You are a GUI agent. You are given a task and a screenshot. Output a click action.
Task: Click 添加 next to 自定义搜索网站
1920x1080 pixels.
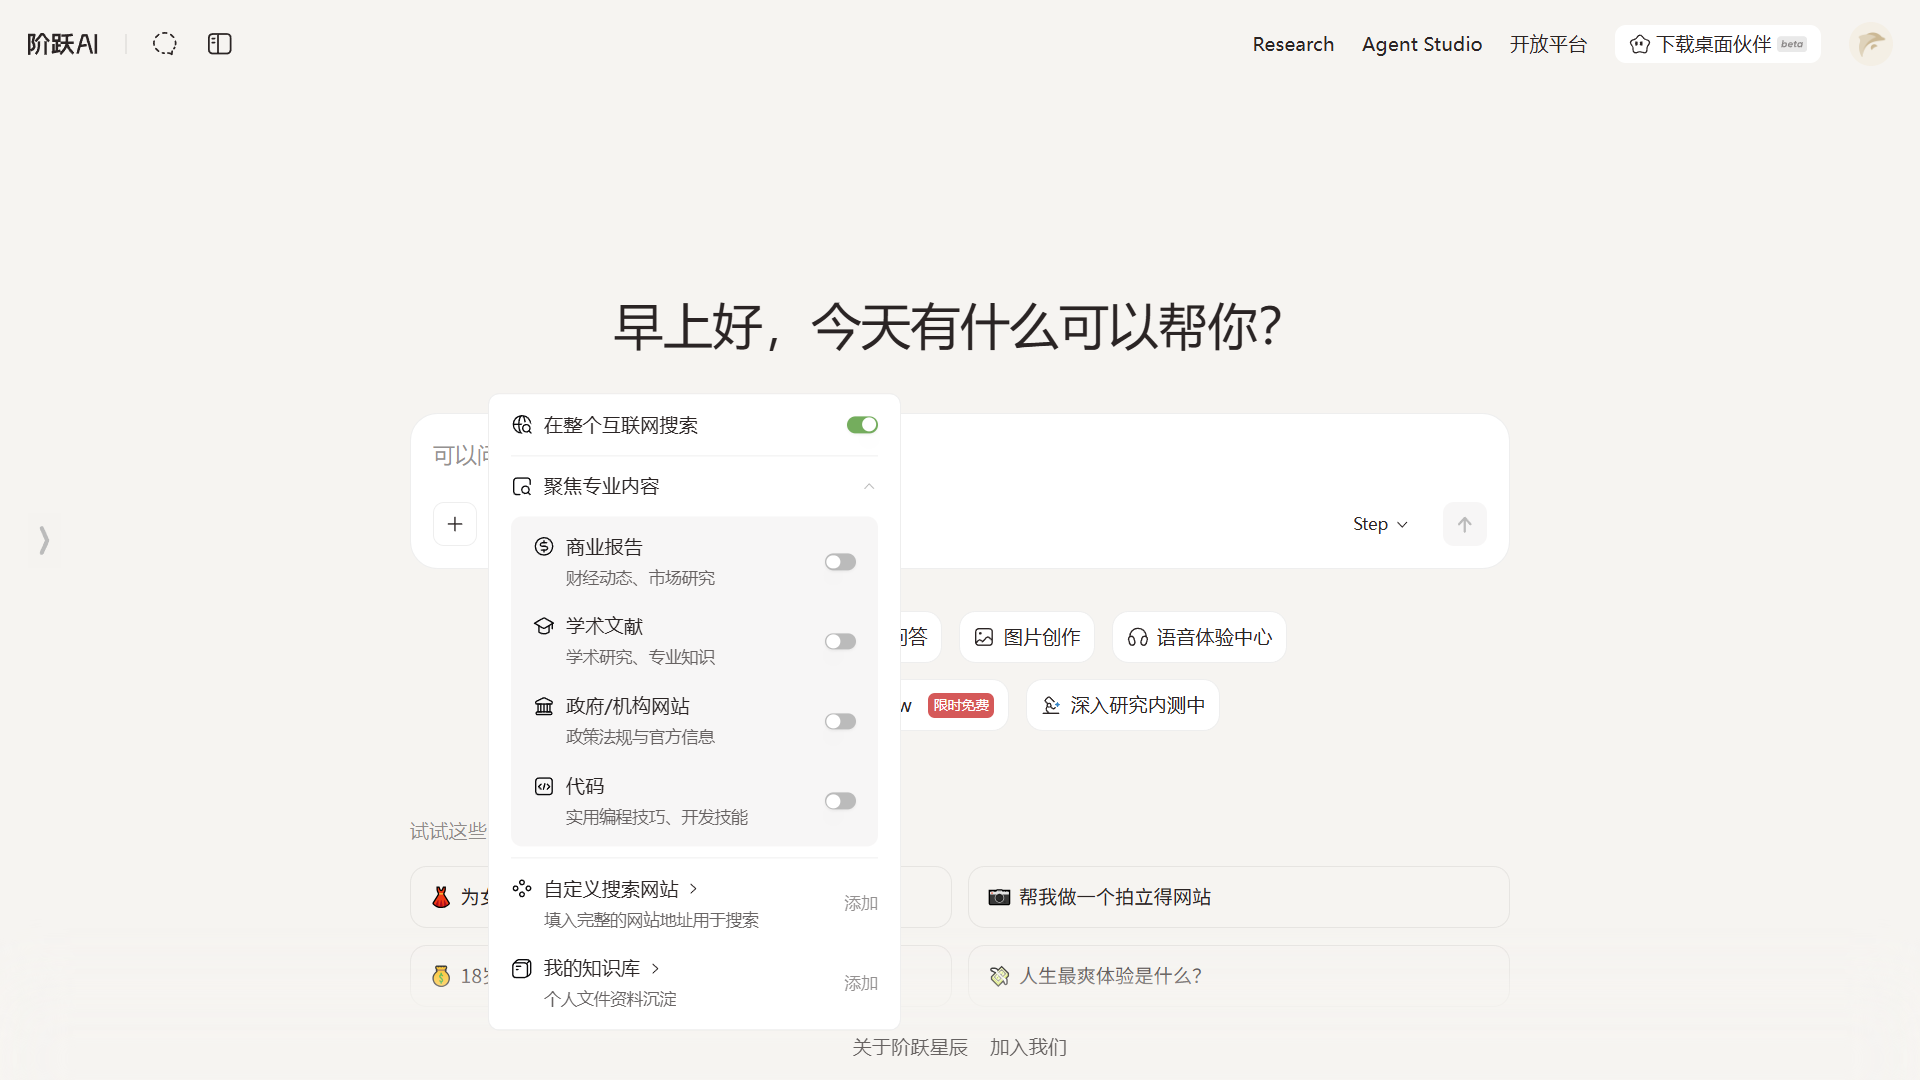860,903
